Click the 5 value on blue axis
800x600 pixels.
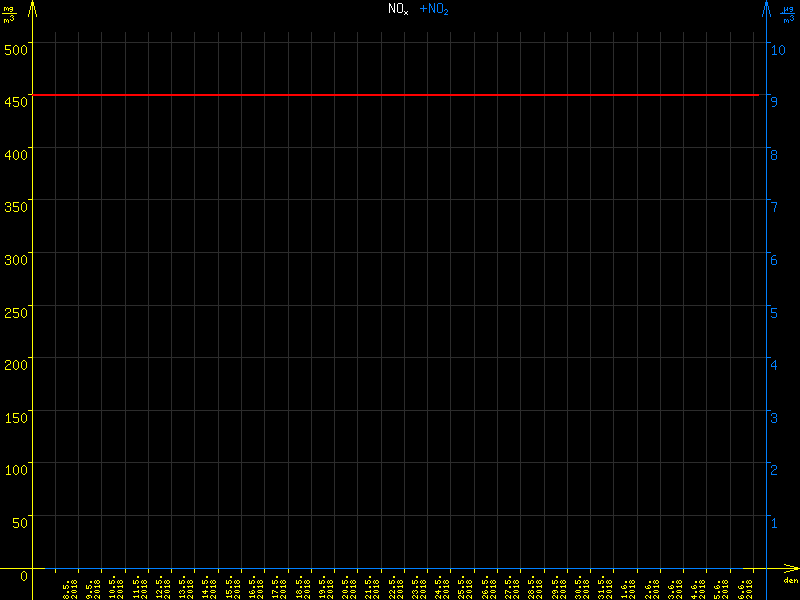point(772,311)
